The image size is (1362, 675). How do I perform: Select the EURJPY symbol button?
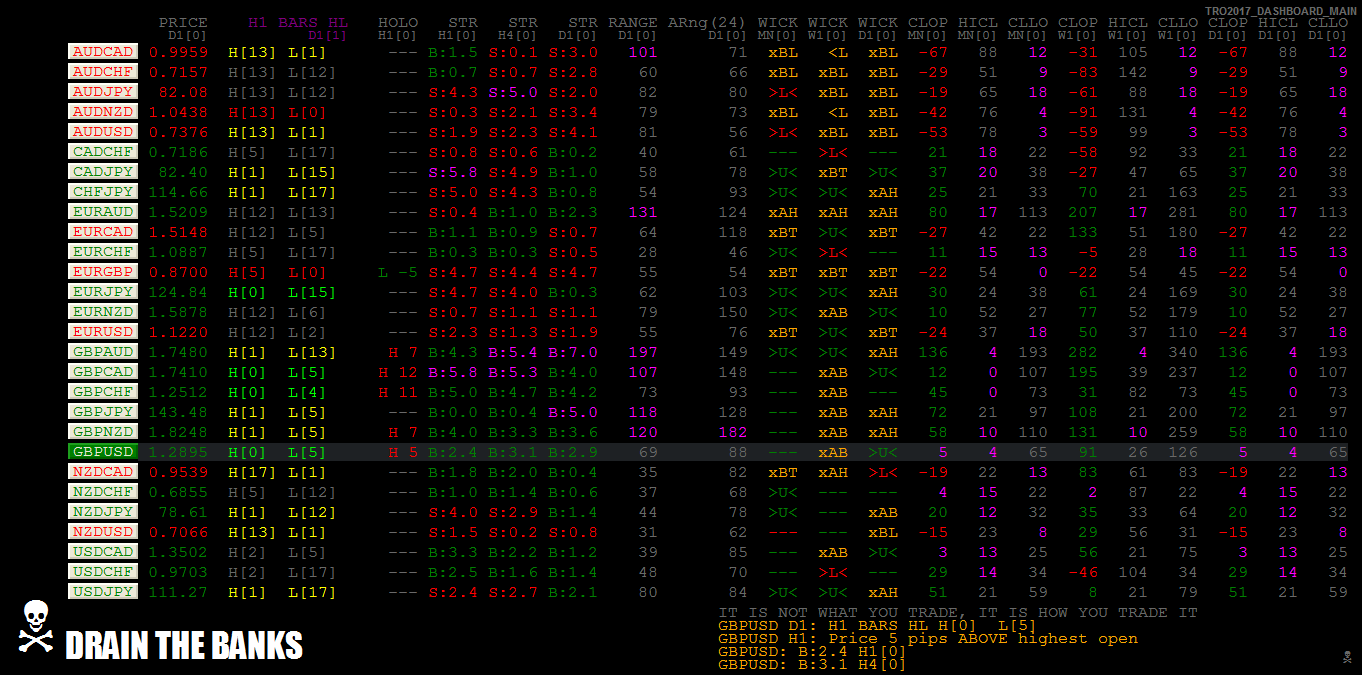[x=103, y=291]
